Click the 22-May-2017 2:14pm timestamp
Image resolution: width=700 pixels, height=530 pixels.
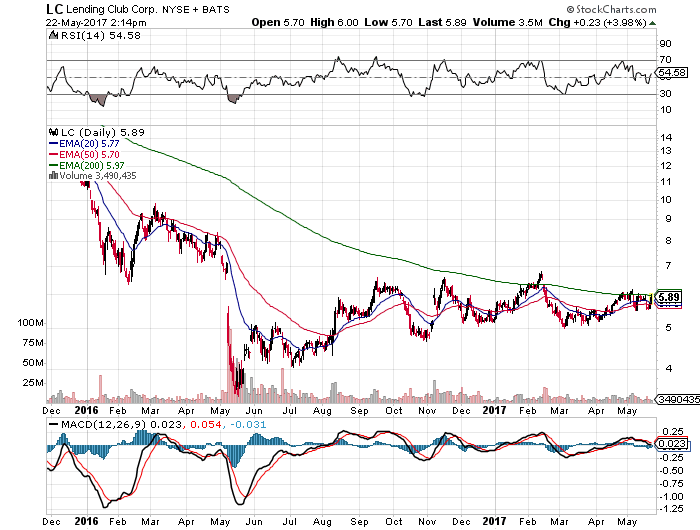[x=96, y=22]
